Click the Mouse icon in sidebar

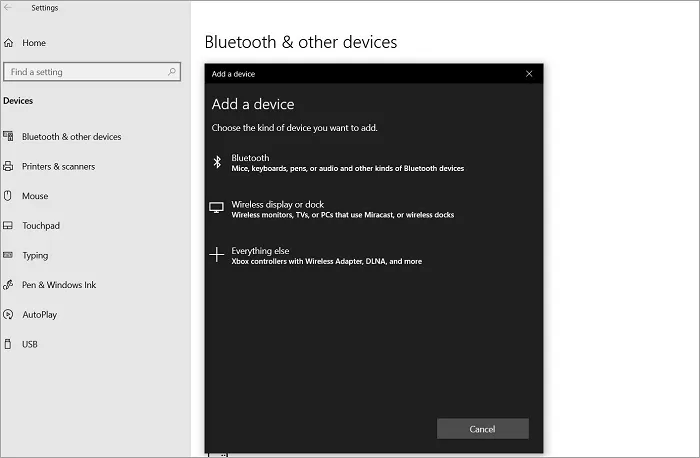(x=8, y=196)
